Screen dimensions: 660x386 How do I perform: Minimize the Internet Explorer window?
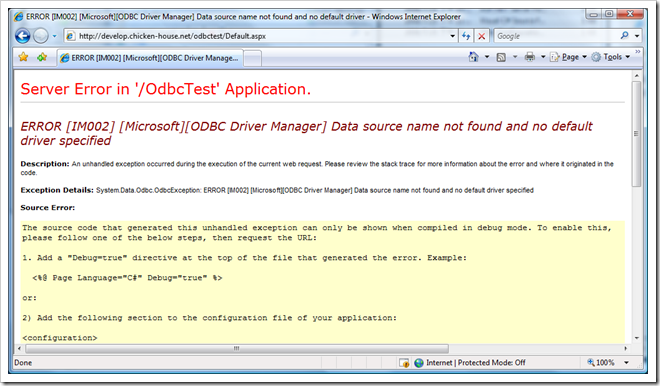[594, 14]
